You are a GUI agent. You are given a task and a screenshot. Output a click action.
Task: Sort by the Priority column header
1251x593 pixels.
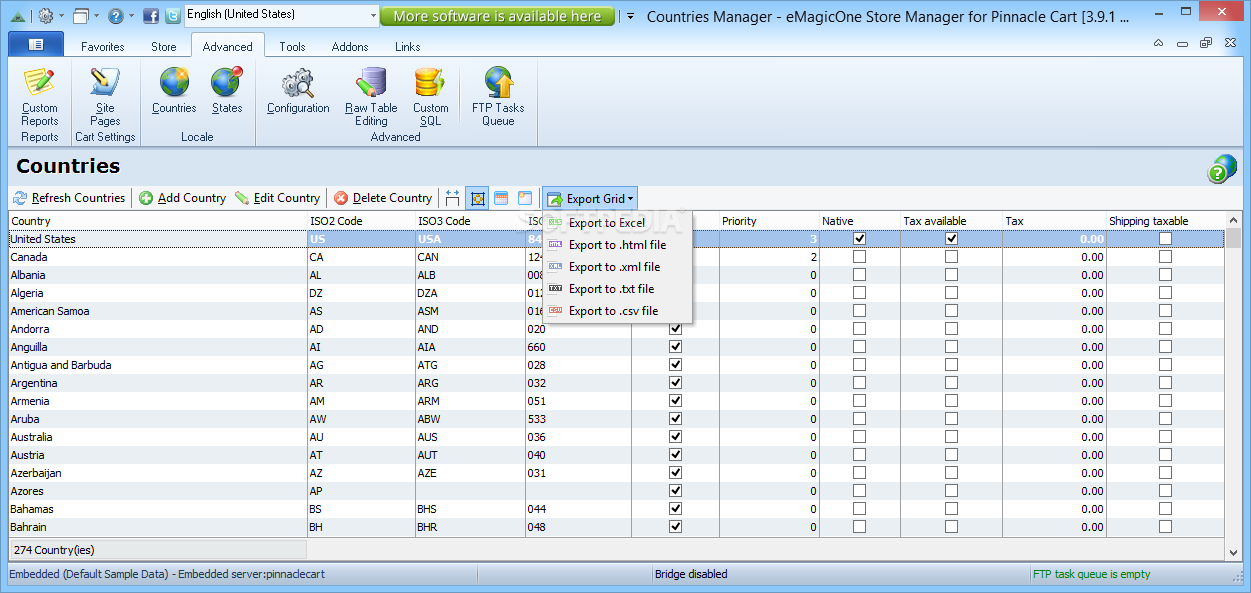click(x=768, y=221)
